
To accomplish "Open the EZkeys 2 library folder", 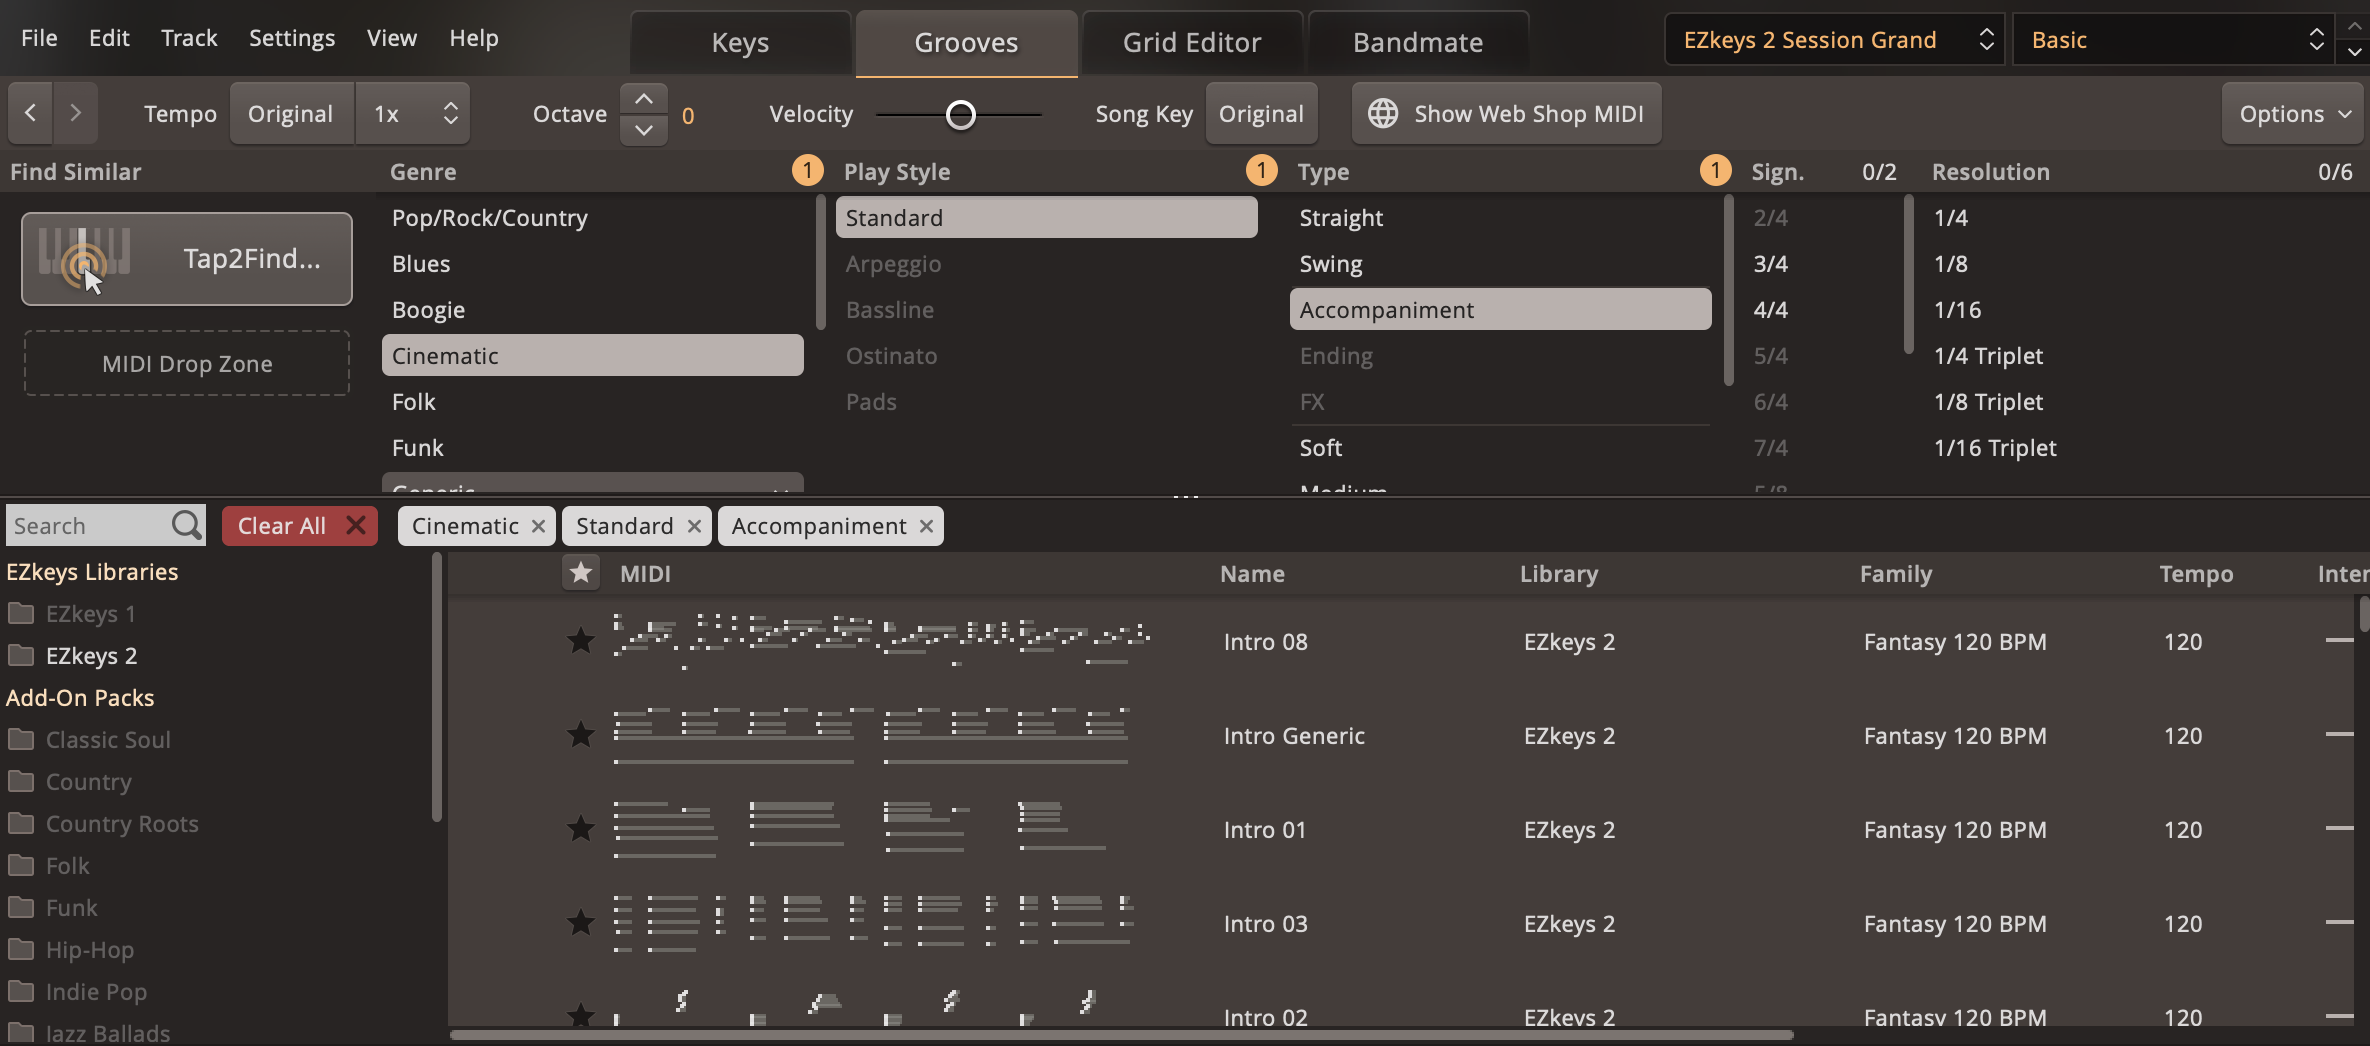I will [91, 656].
